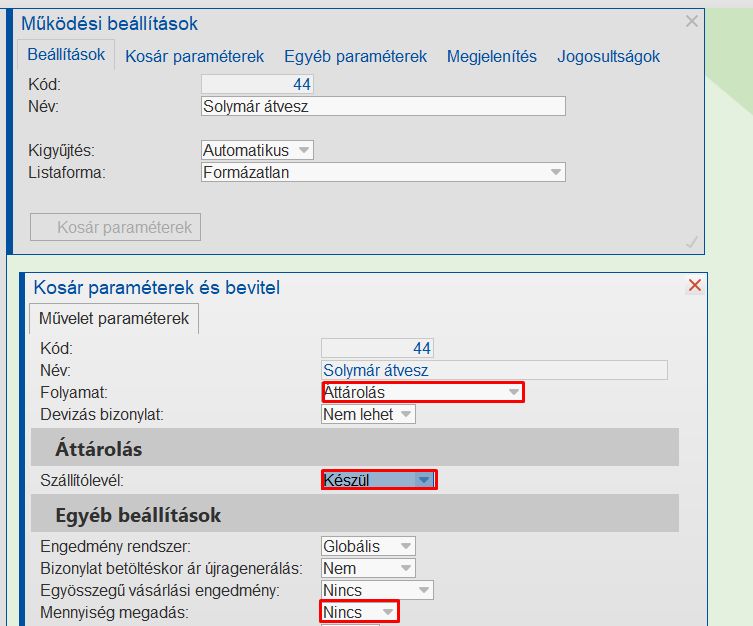This screenshot has height=626, width=753.
Task: Open the Devizás bizonylat dropdown
Action: tap(405, 414)
